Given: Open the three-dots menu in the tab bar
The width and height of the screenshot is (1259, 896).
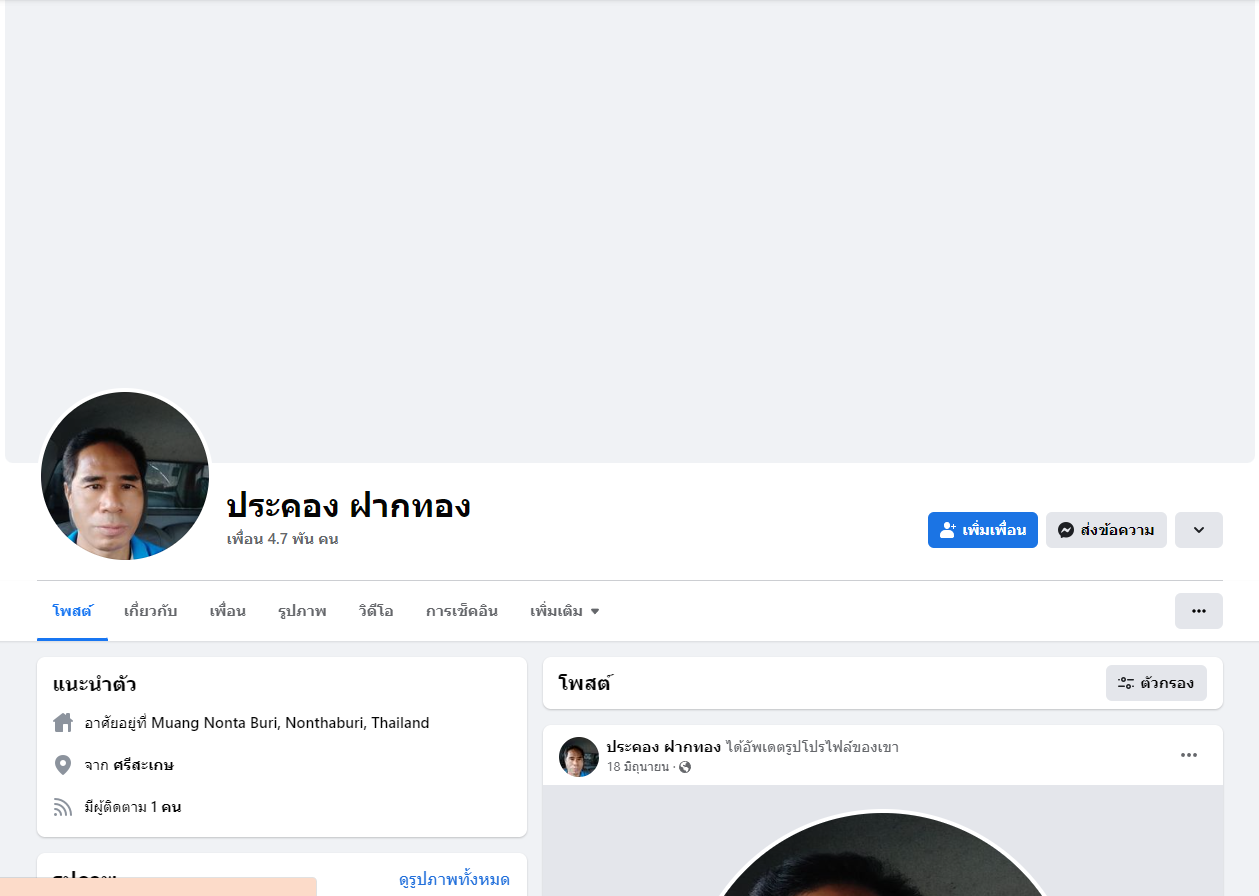Looking at the screenshot, I should 1199,611.
